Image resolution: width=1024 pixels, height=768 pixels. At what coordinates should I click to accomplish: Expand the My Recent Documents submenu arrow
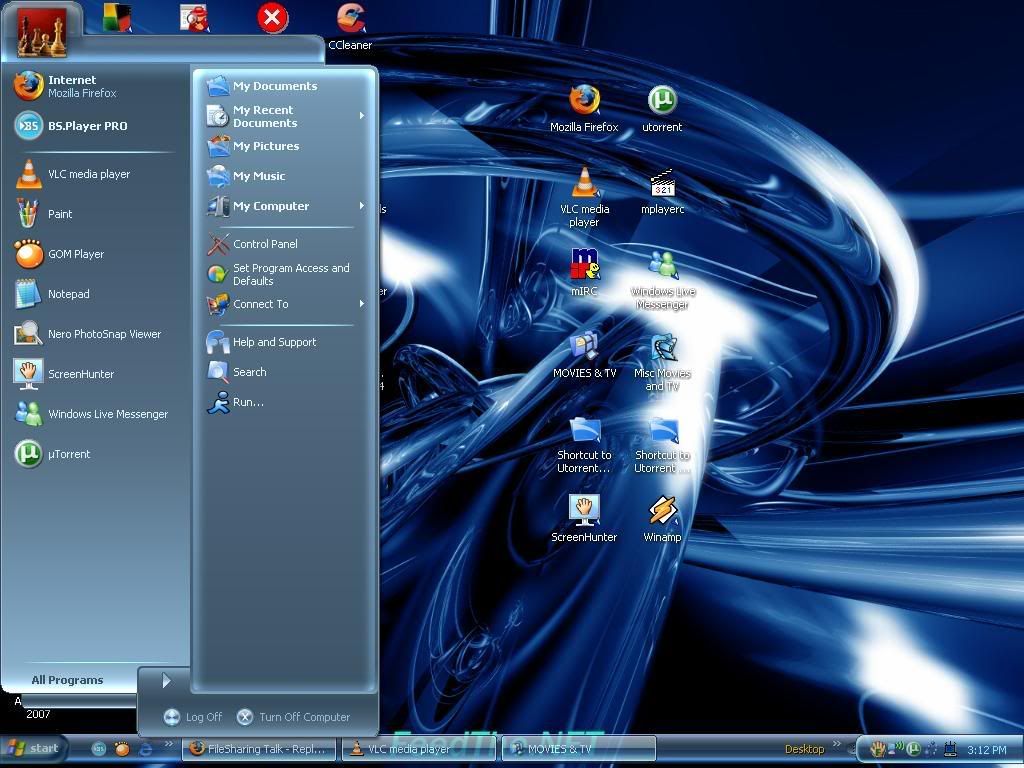click(362, 116)
